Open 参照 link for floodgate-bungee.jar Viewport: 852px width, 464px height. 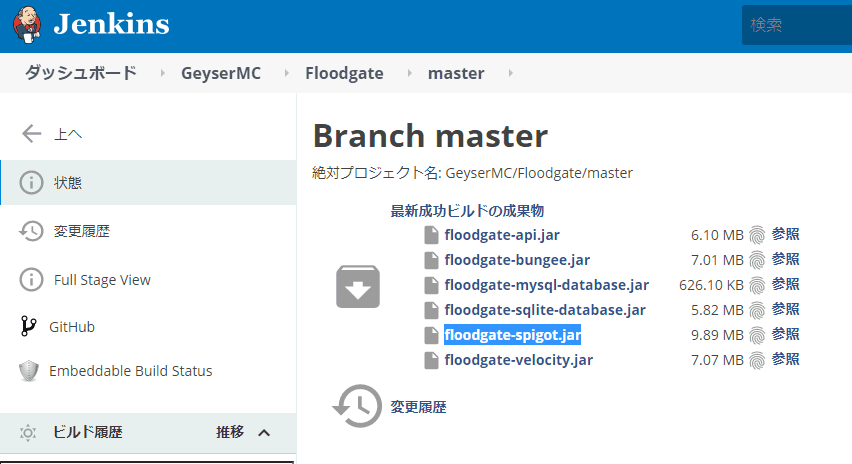click(786, 259)
